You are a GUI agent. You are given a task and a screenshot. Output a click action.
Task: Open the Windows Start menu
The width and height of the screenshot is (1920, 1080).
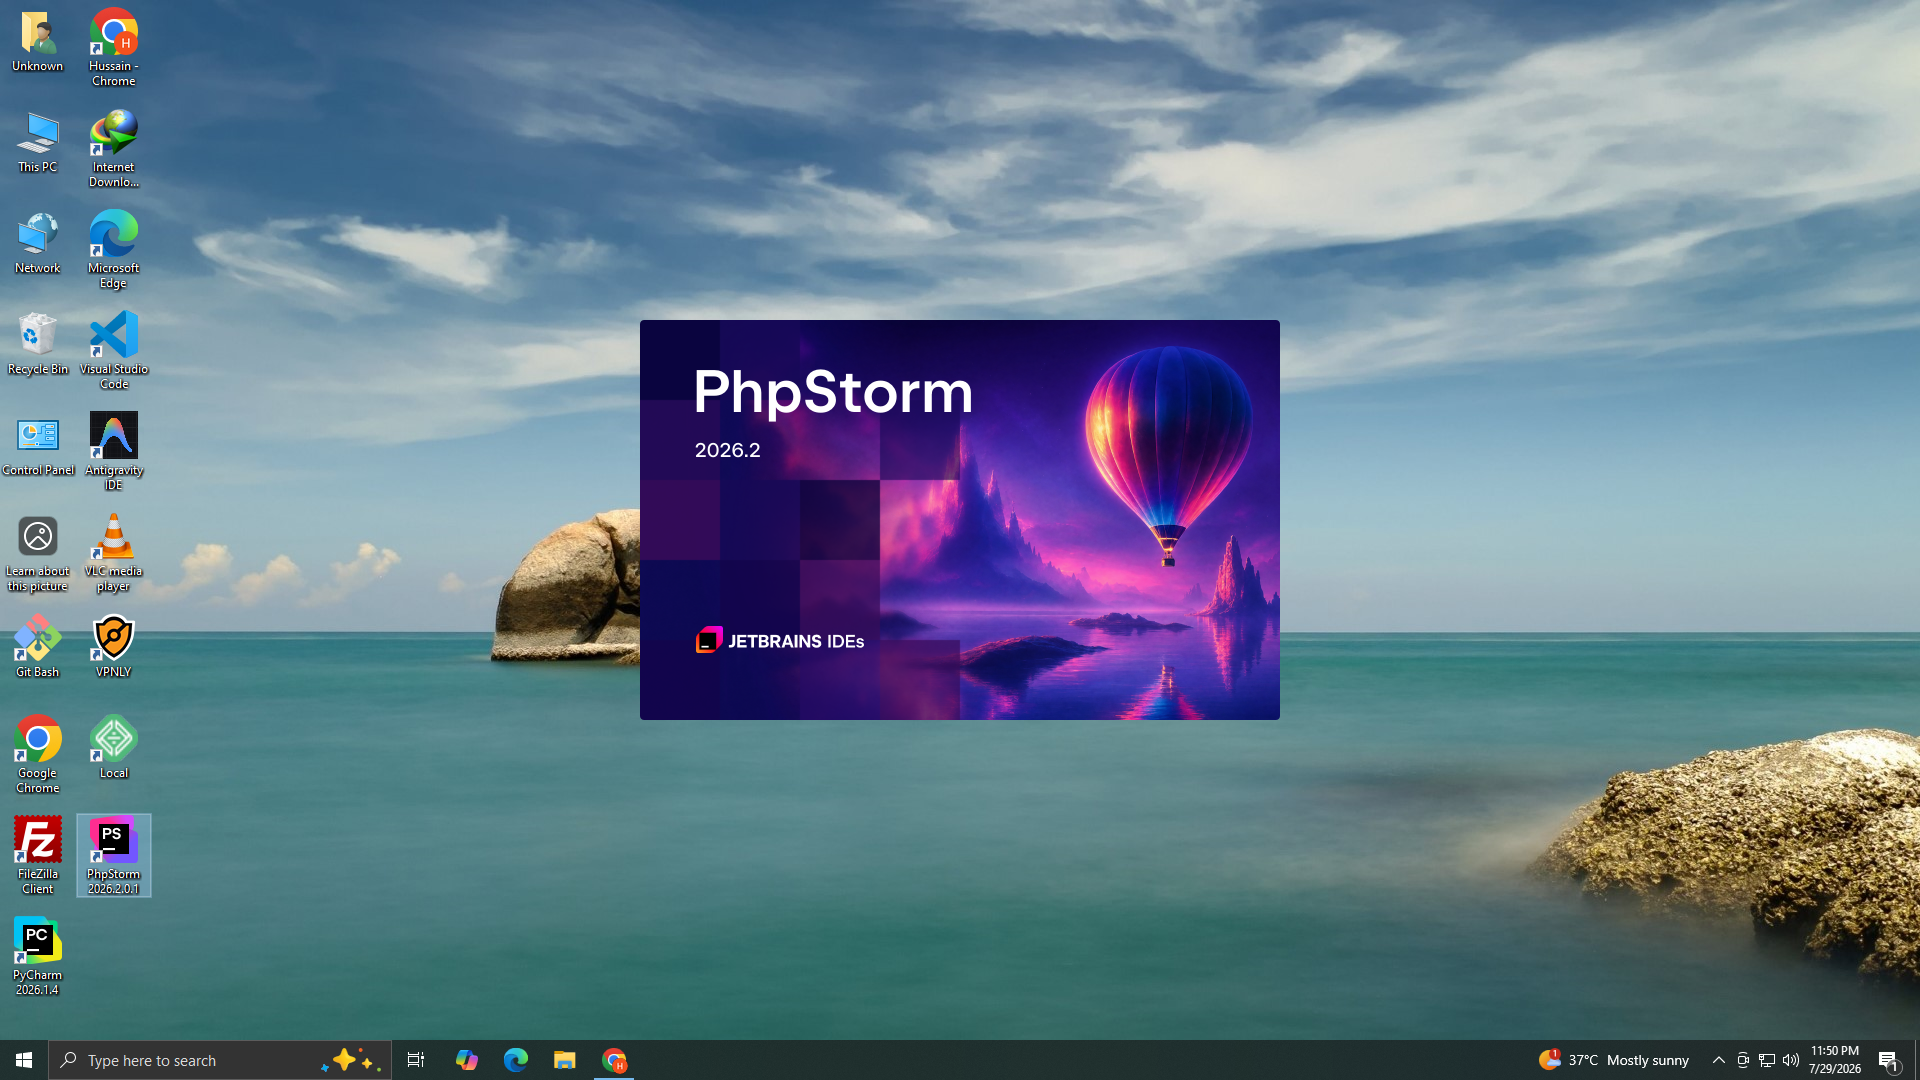pyautogui.click(x=24, y=1060)
